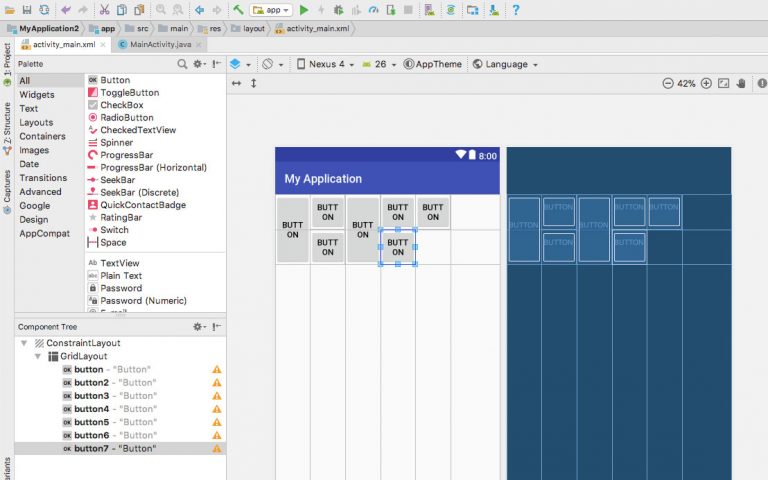Screen dimensions: 768x480
Task: Navigate Back with blue left arrow
Action: pyautogui.click(x=199, y=10)
